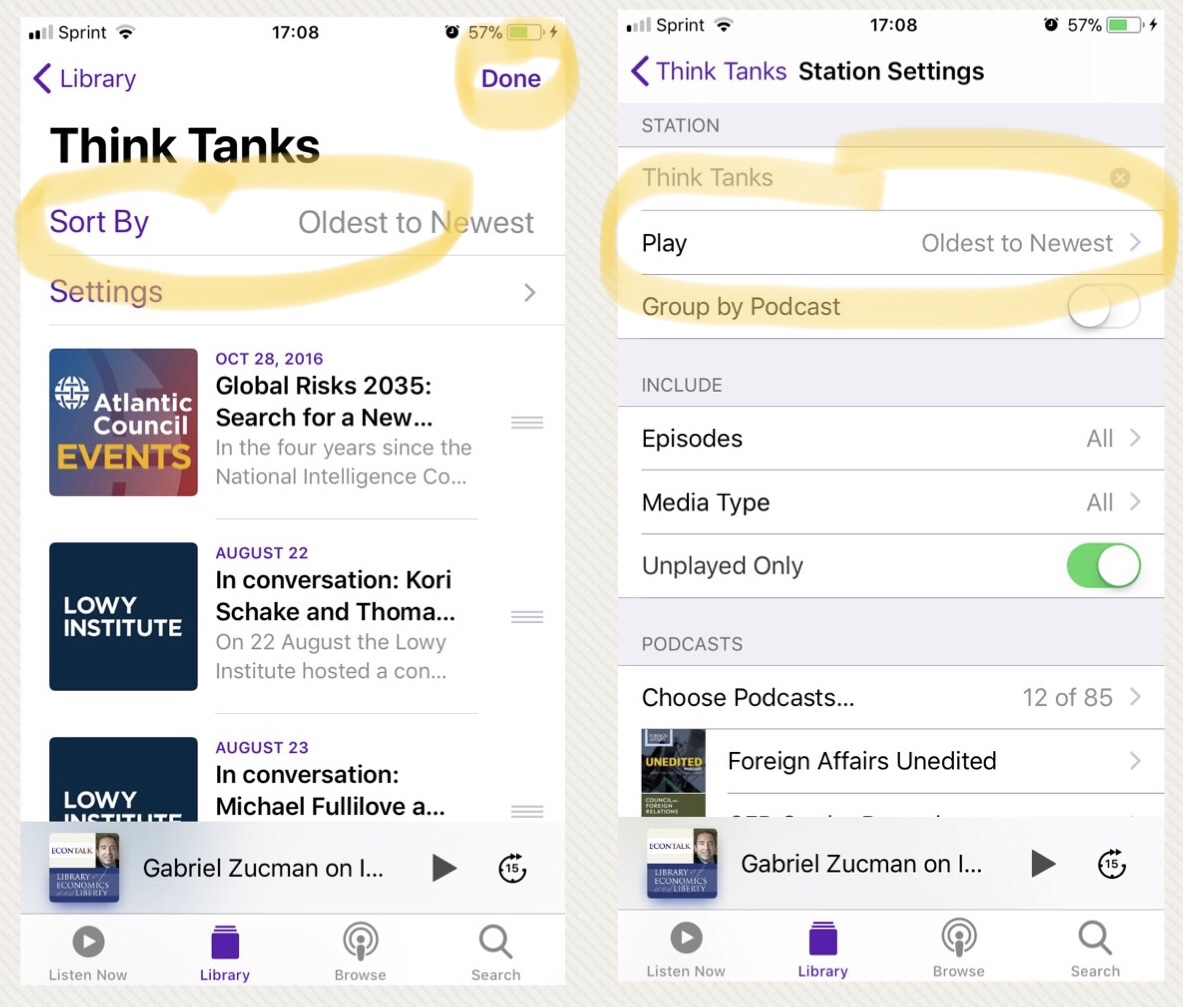Open Search tab in right screen
The width and height of the screenshot is (1183, 1007).
click(1095, 950)
